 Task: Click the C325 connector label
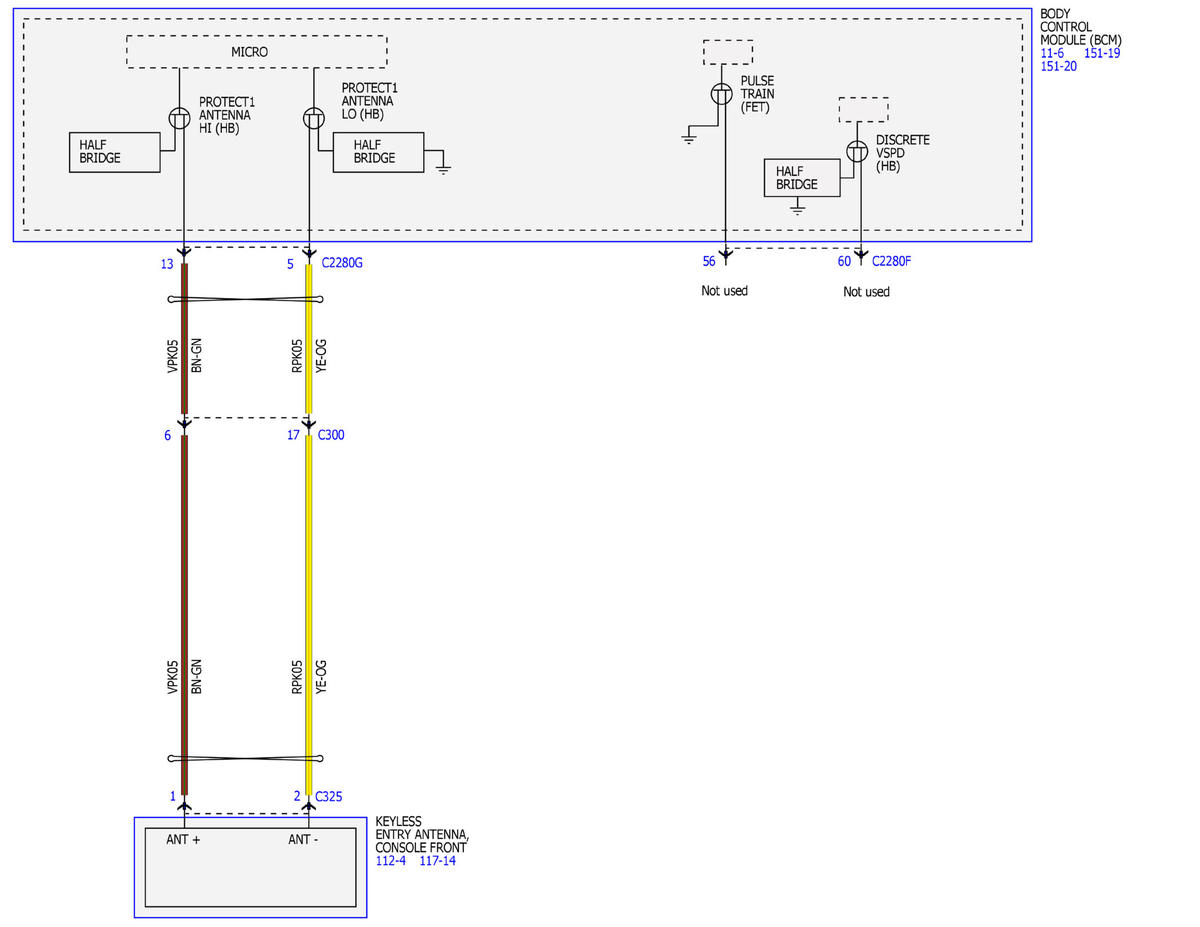(330, 796)
